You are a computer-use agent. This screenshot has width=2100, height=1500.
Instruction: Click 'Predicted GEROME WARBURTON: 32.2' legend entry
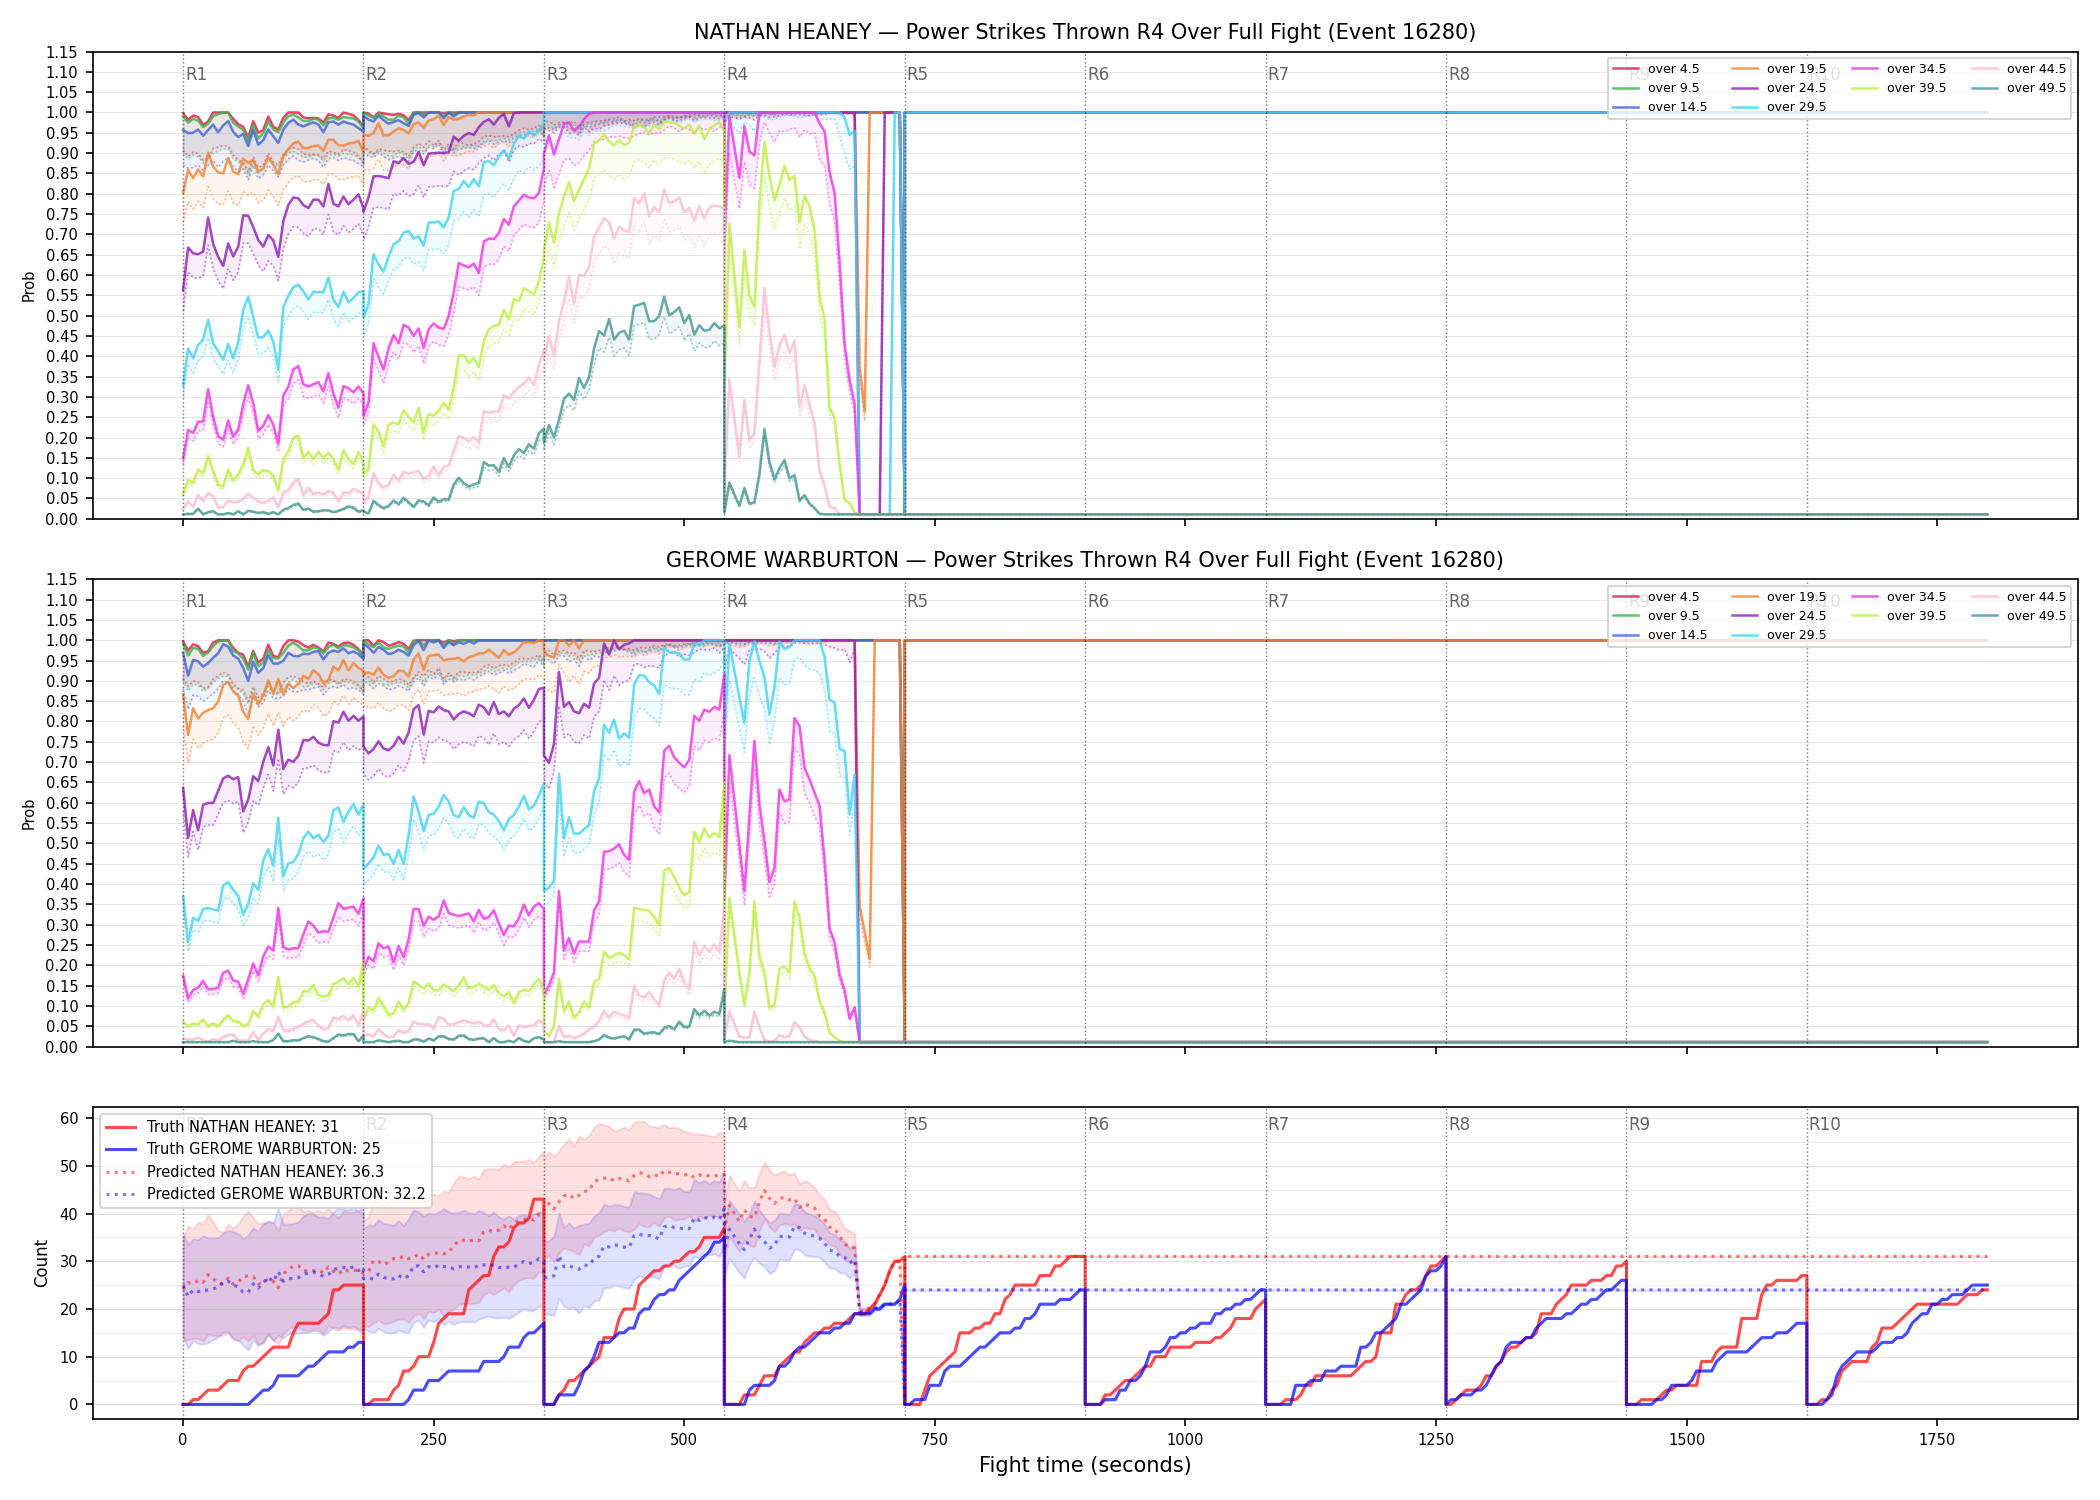click(x=265, y=1194)
